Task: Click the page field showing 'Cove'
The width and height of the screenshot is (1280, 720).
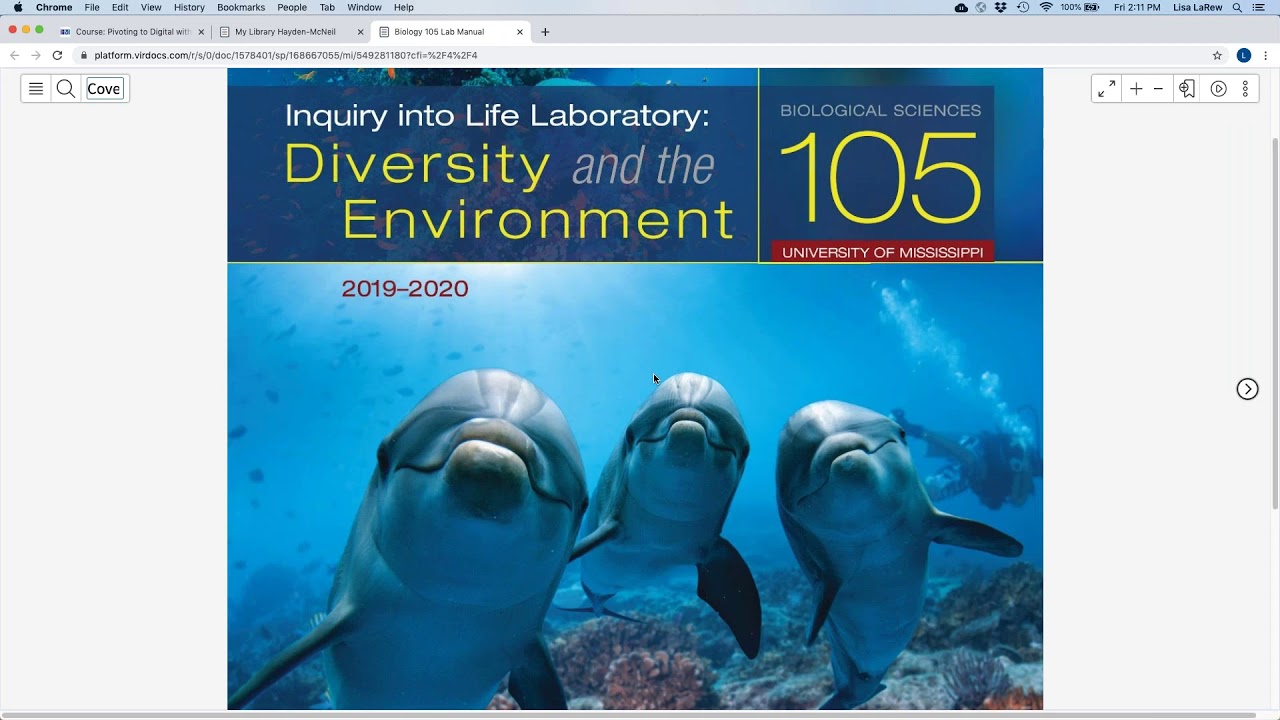Action: [104, 89]
